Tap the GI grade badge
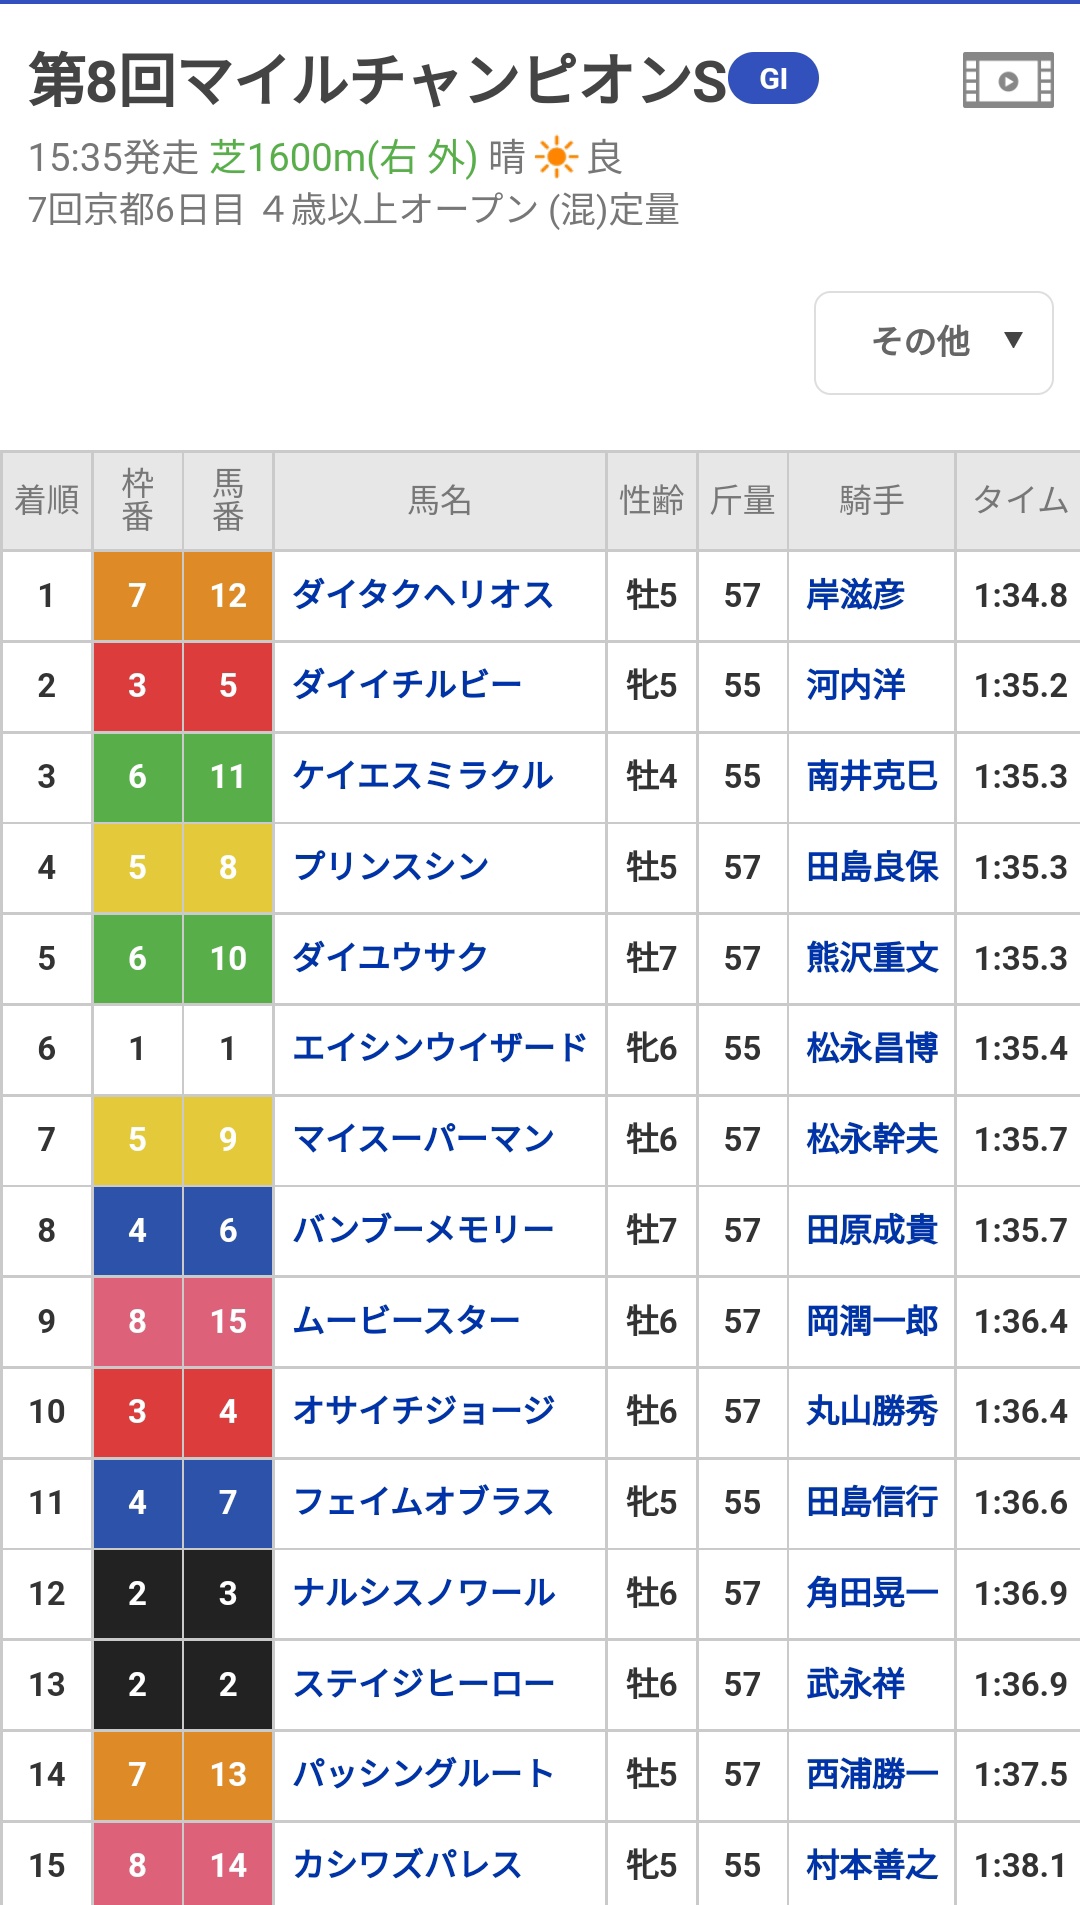 tap(773, 79)
